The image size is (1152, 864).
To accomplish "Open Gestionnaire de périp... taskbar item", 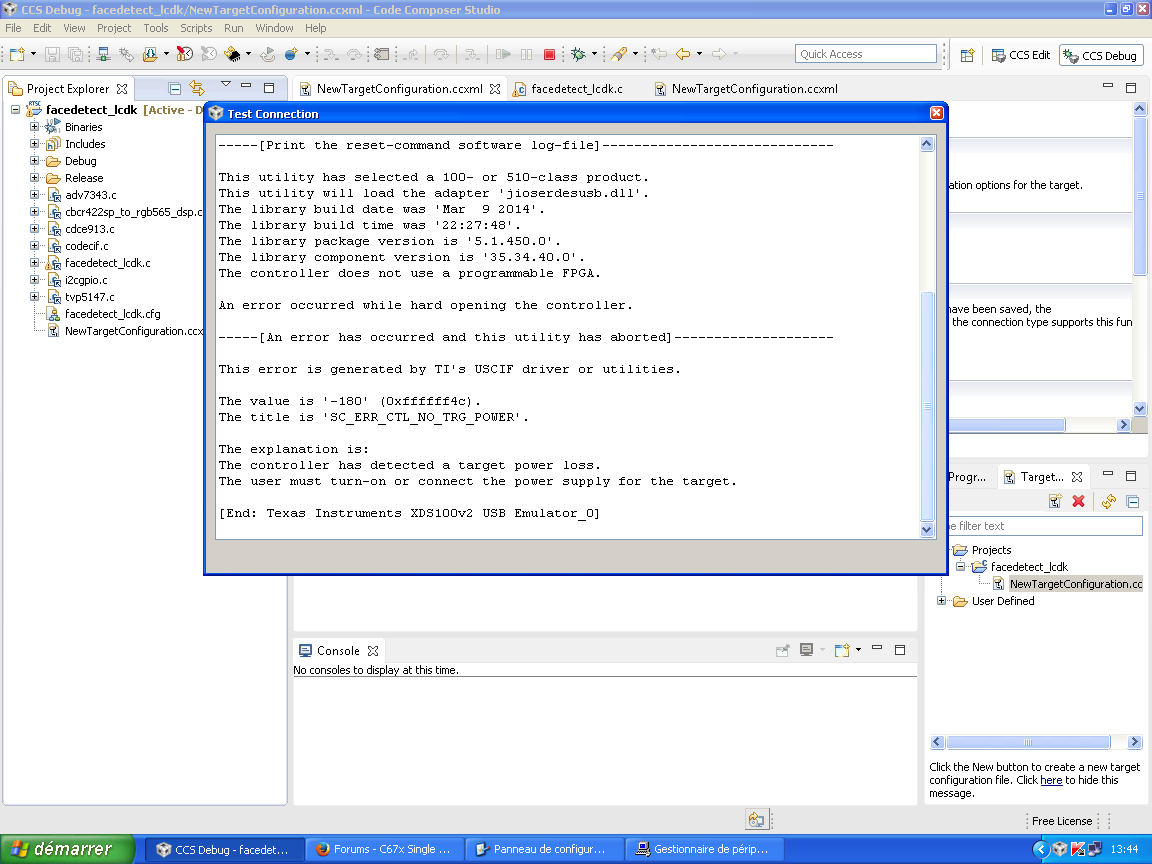I will (704, 849).
